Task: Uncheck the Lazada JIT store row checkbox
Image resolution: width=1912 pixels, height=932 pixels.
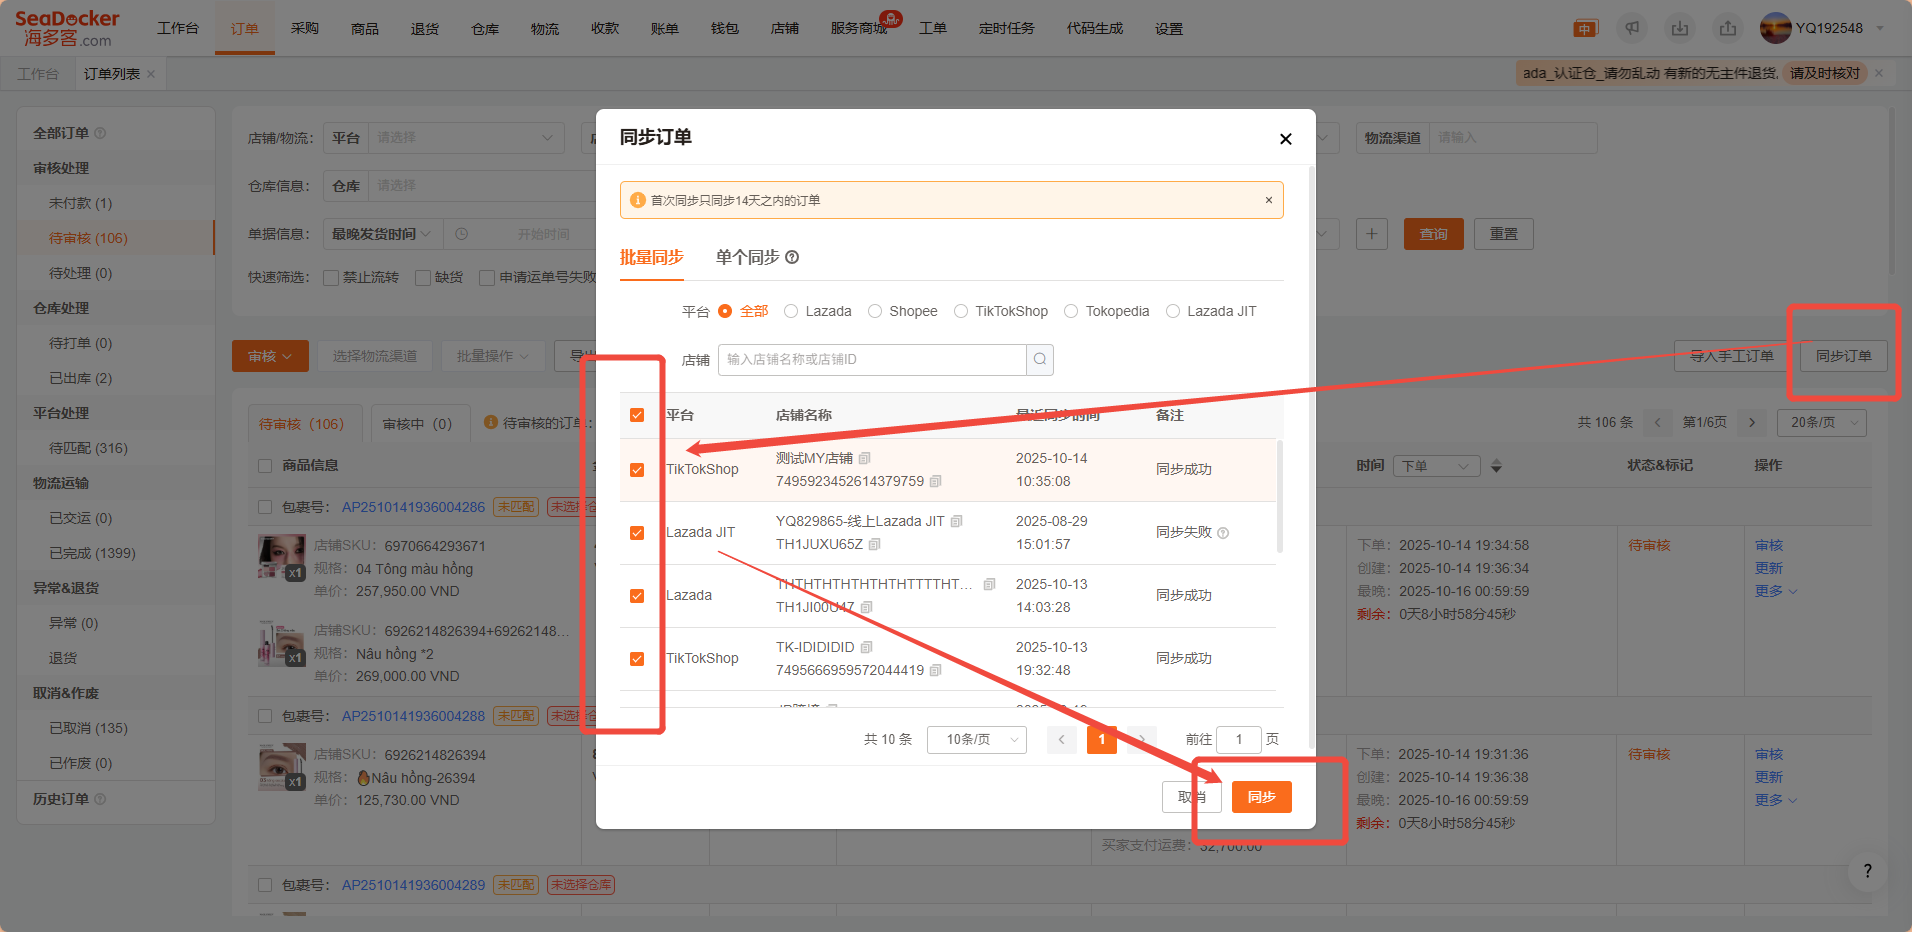Action: [x=637, y=533]
